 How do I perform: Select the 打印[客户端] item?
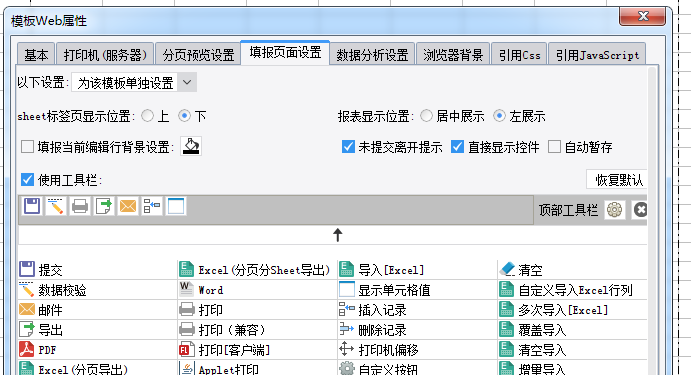225,350
